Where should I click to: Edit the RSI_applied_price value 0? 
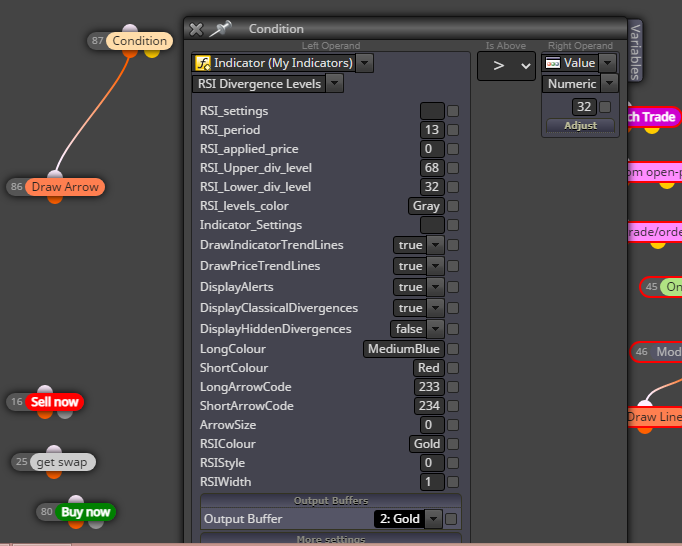432,149
